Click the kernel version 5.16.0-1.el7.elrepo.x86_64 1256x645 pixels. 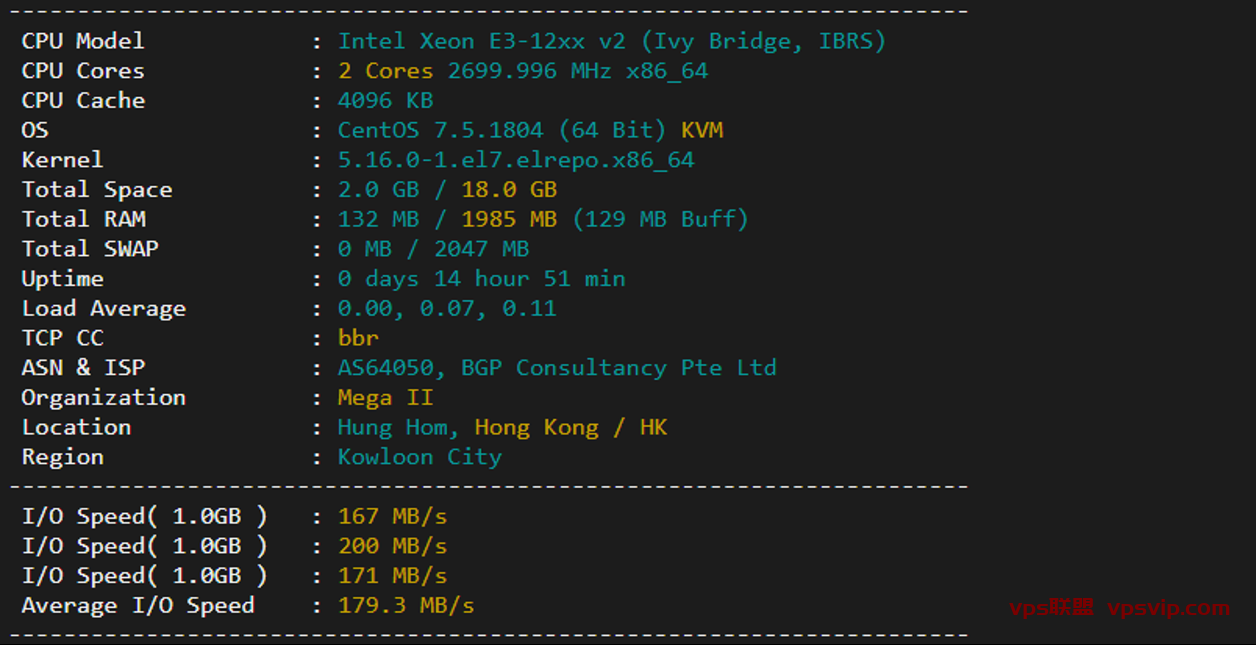coord(515,160)
